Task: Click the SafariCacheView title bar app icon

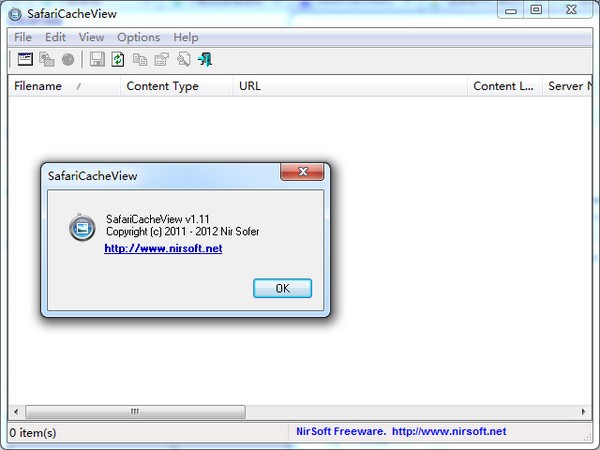Action: click(15, 14)
